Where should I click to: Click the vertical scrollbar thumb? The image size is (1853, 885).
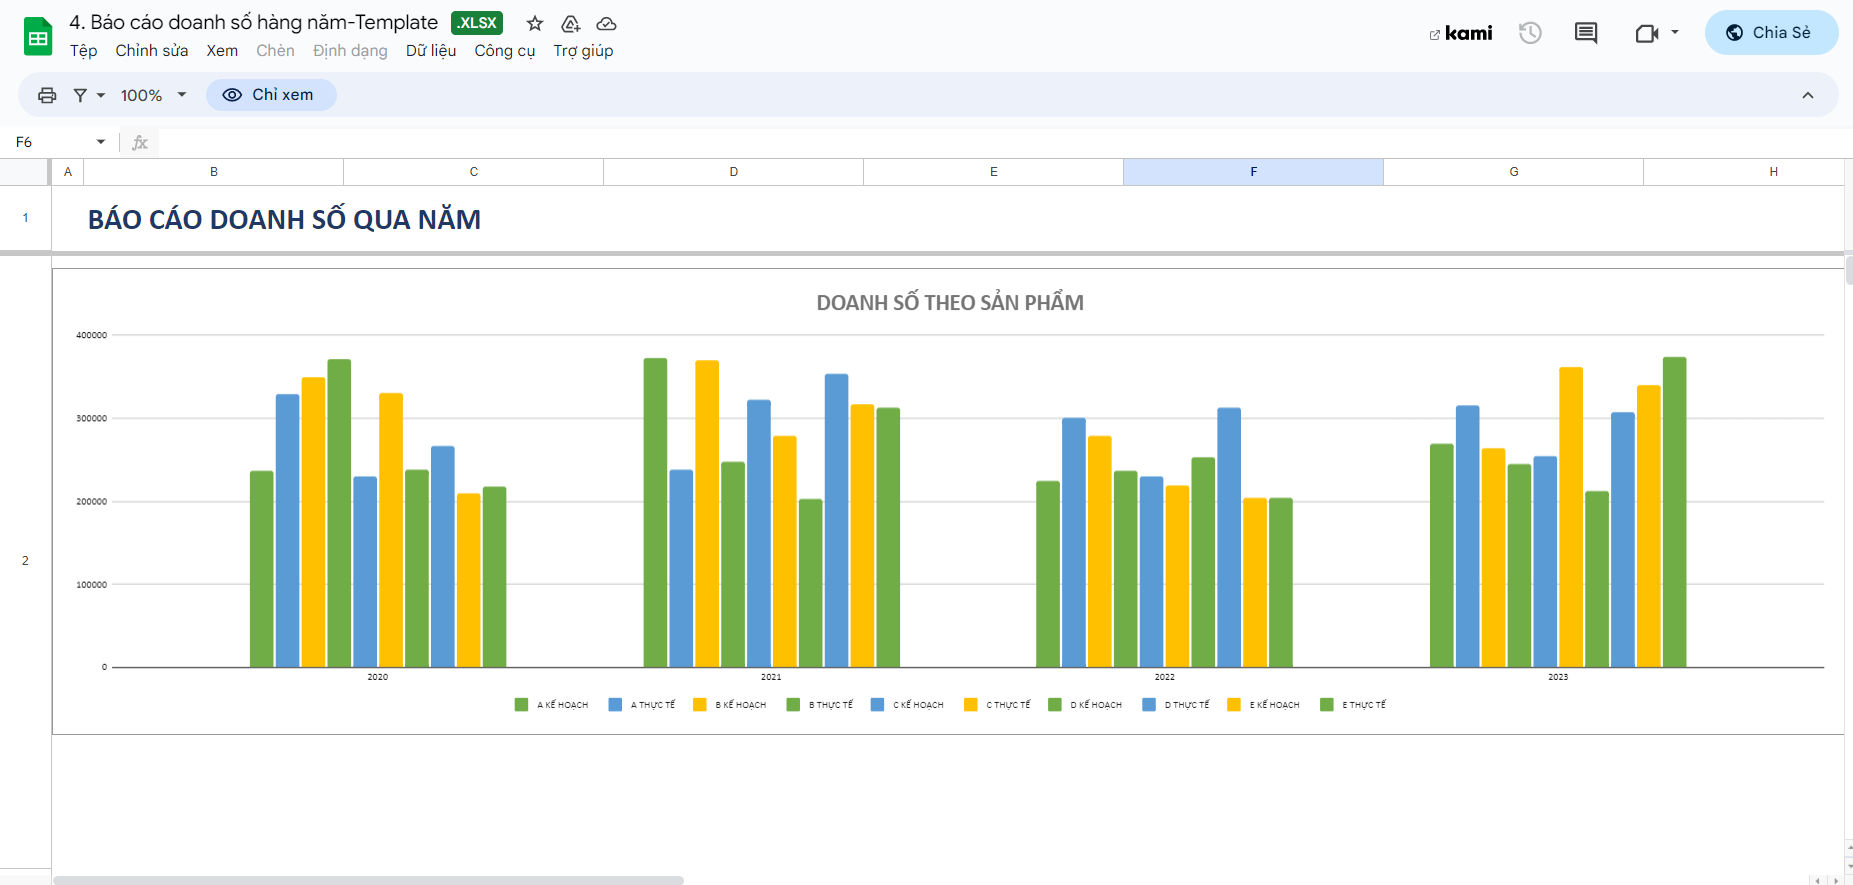(x=1848, y=271)
